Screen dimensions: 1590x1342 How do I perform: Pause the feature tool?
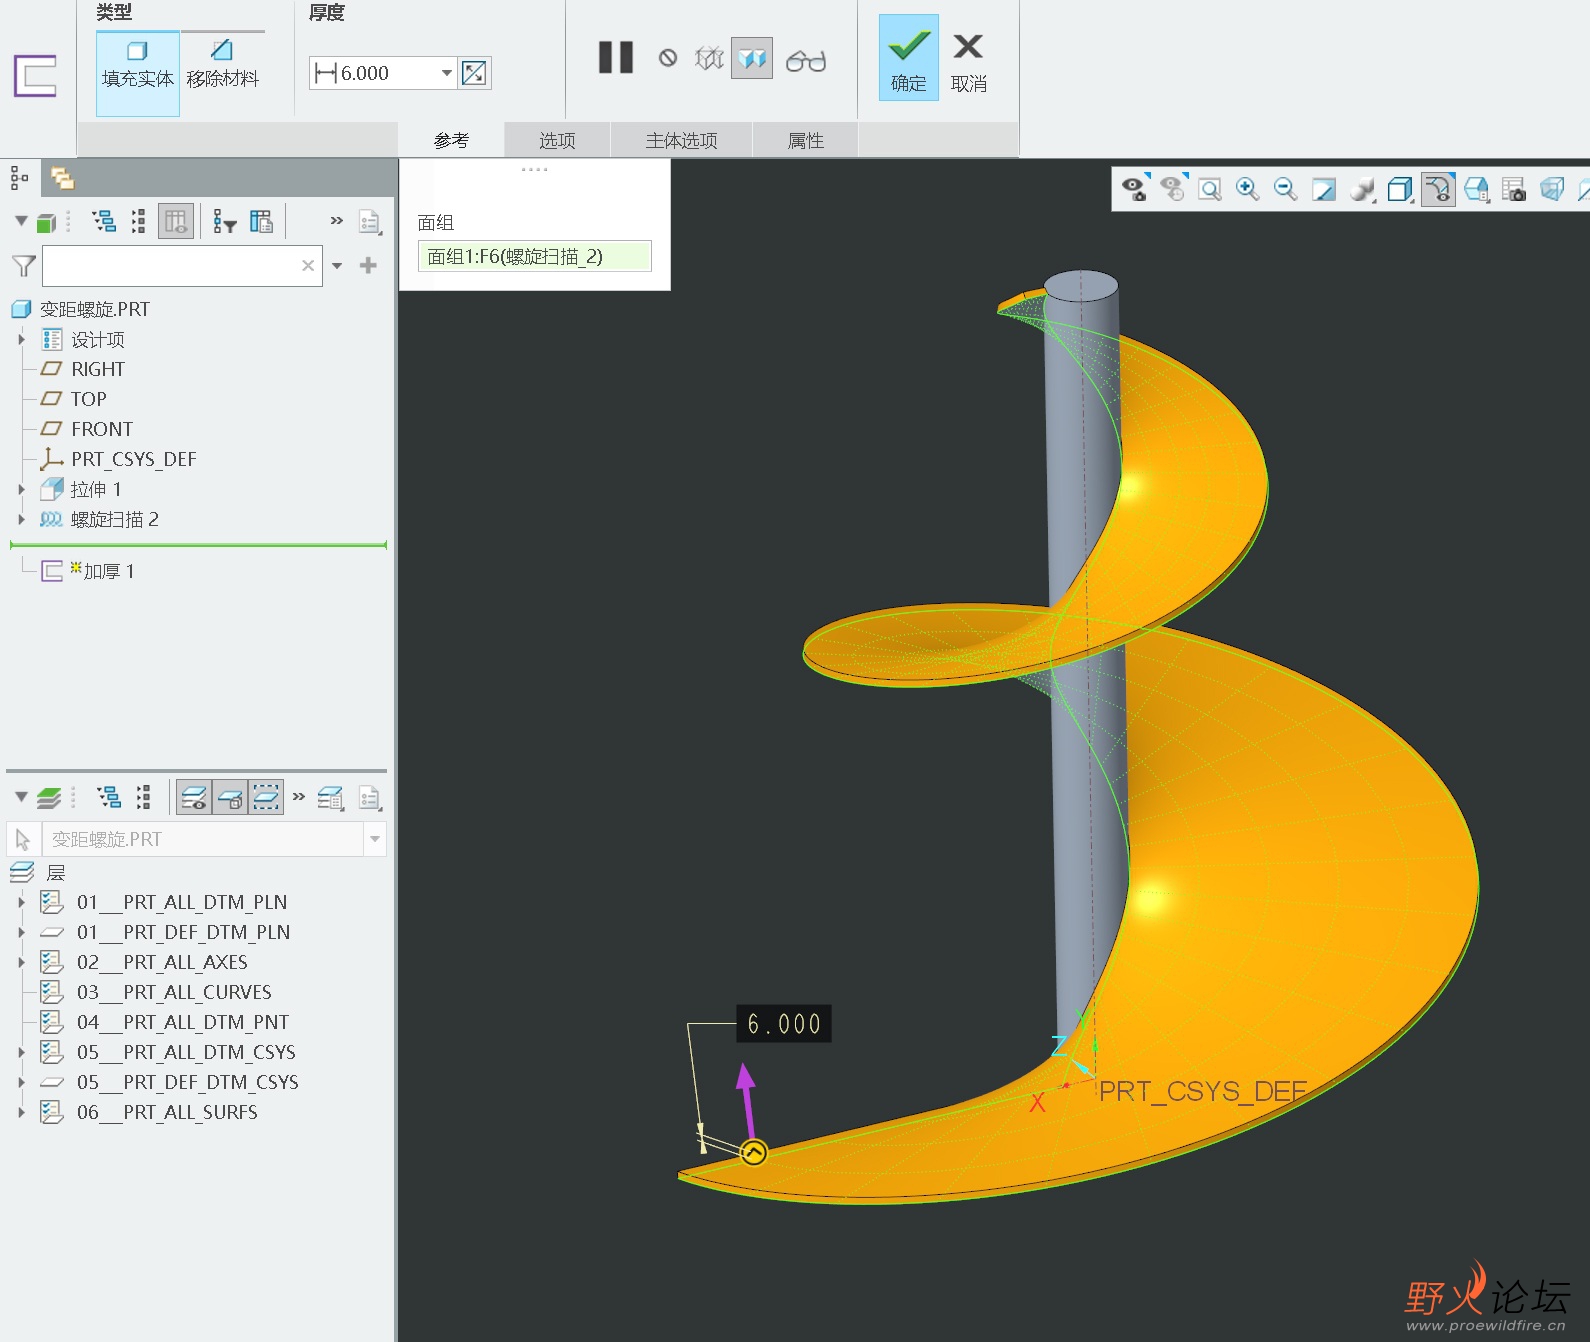(x=616, y=58)
